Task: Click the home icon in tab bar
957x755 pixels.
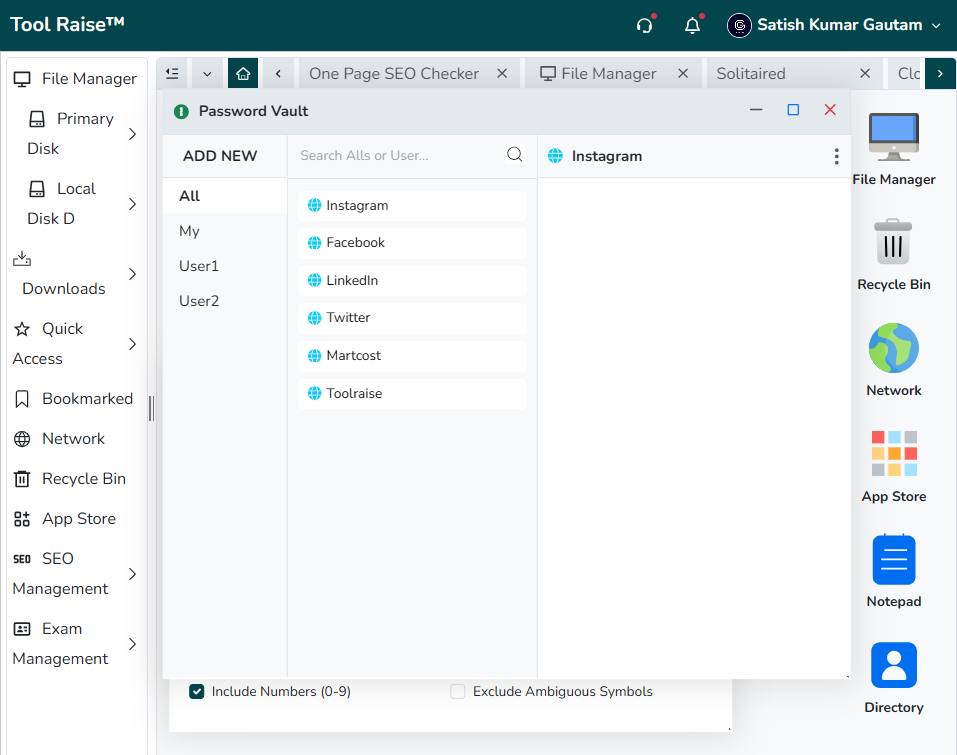Action: [x=243, y=74]
